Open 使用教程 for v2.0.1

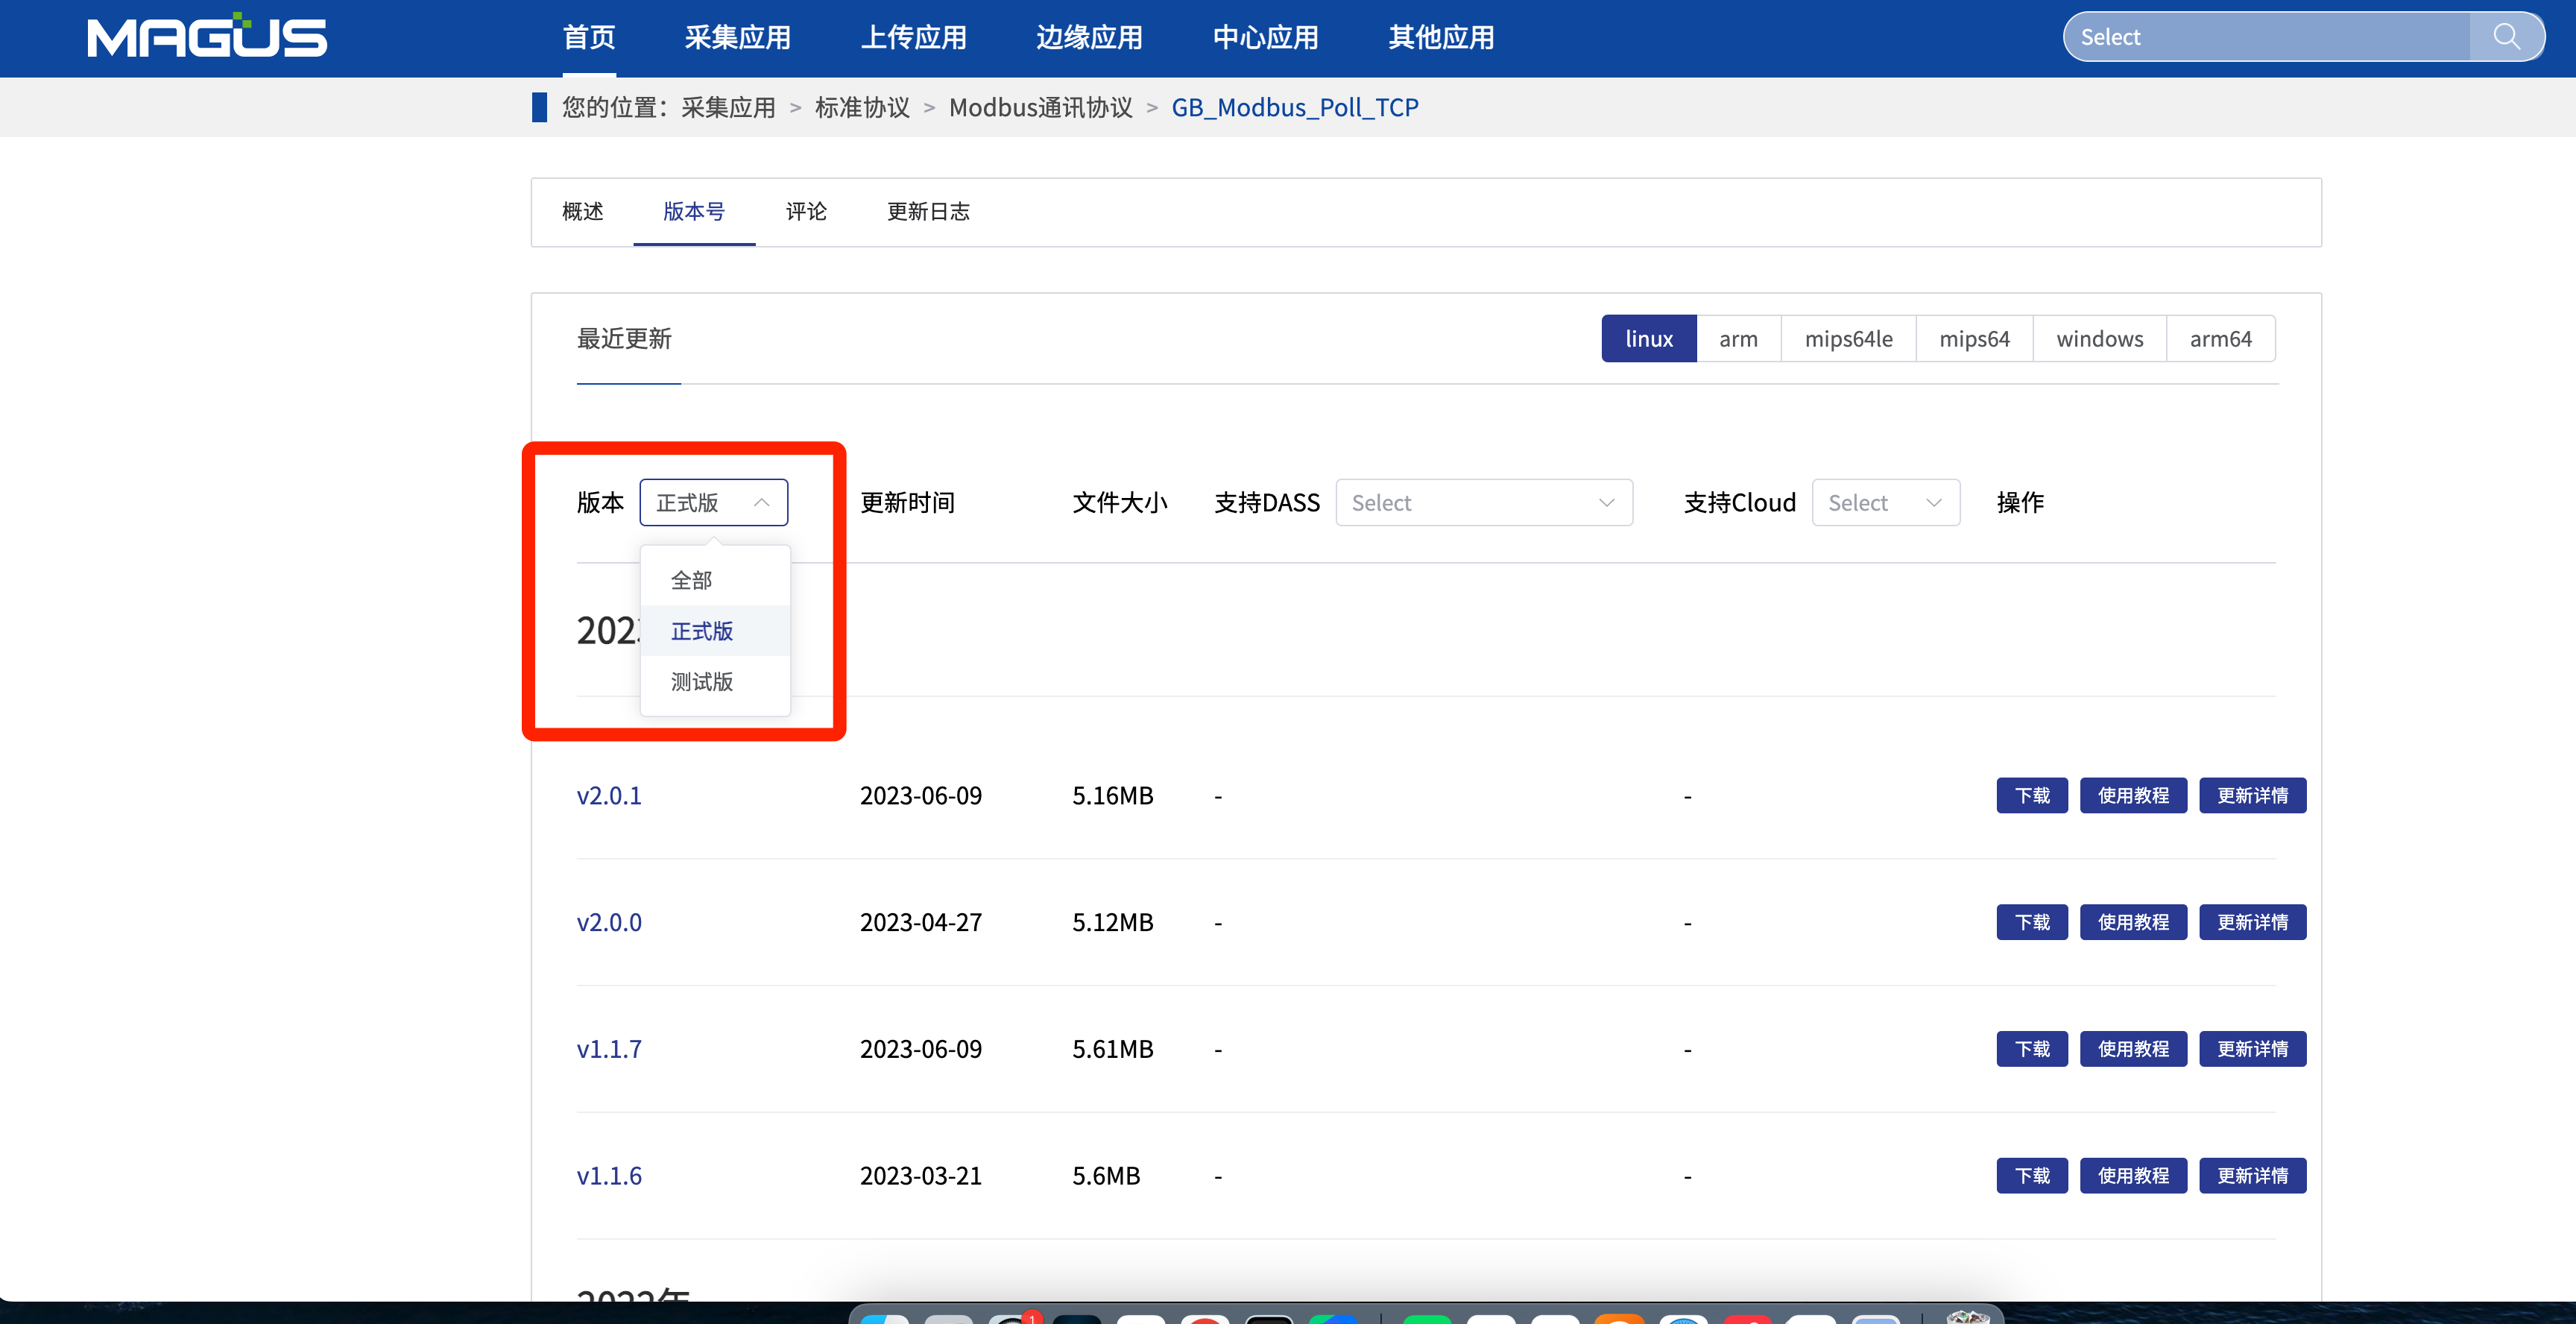tap(2133, 796)
